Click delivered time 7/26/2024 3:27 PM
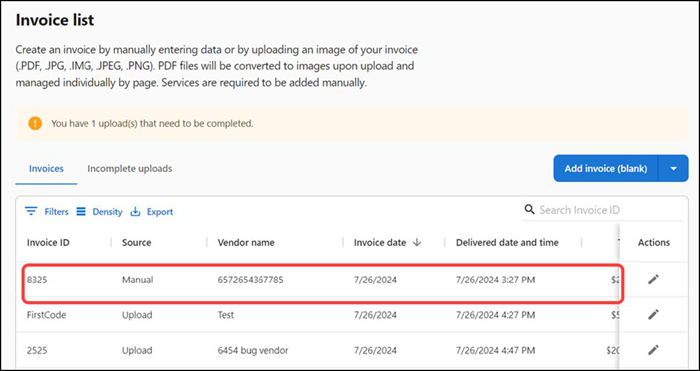This screenshot has height=371, width=700. tap(496, 280)
